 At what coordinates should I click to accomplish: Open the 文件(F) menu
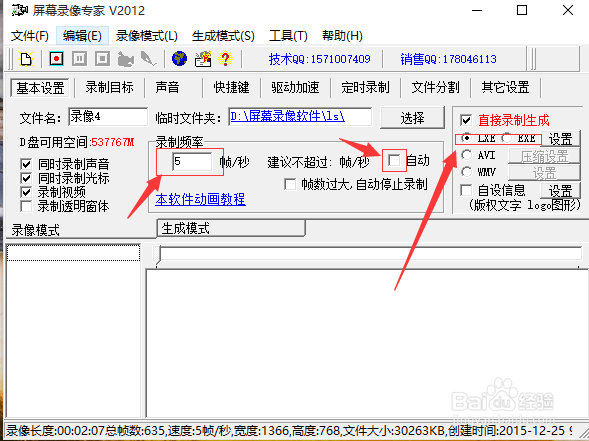(x=30, y=36)
